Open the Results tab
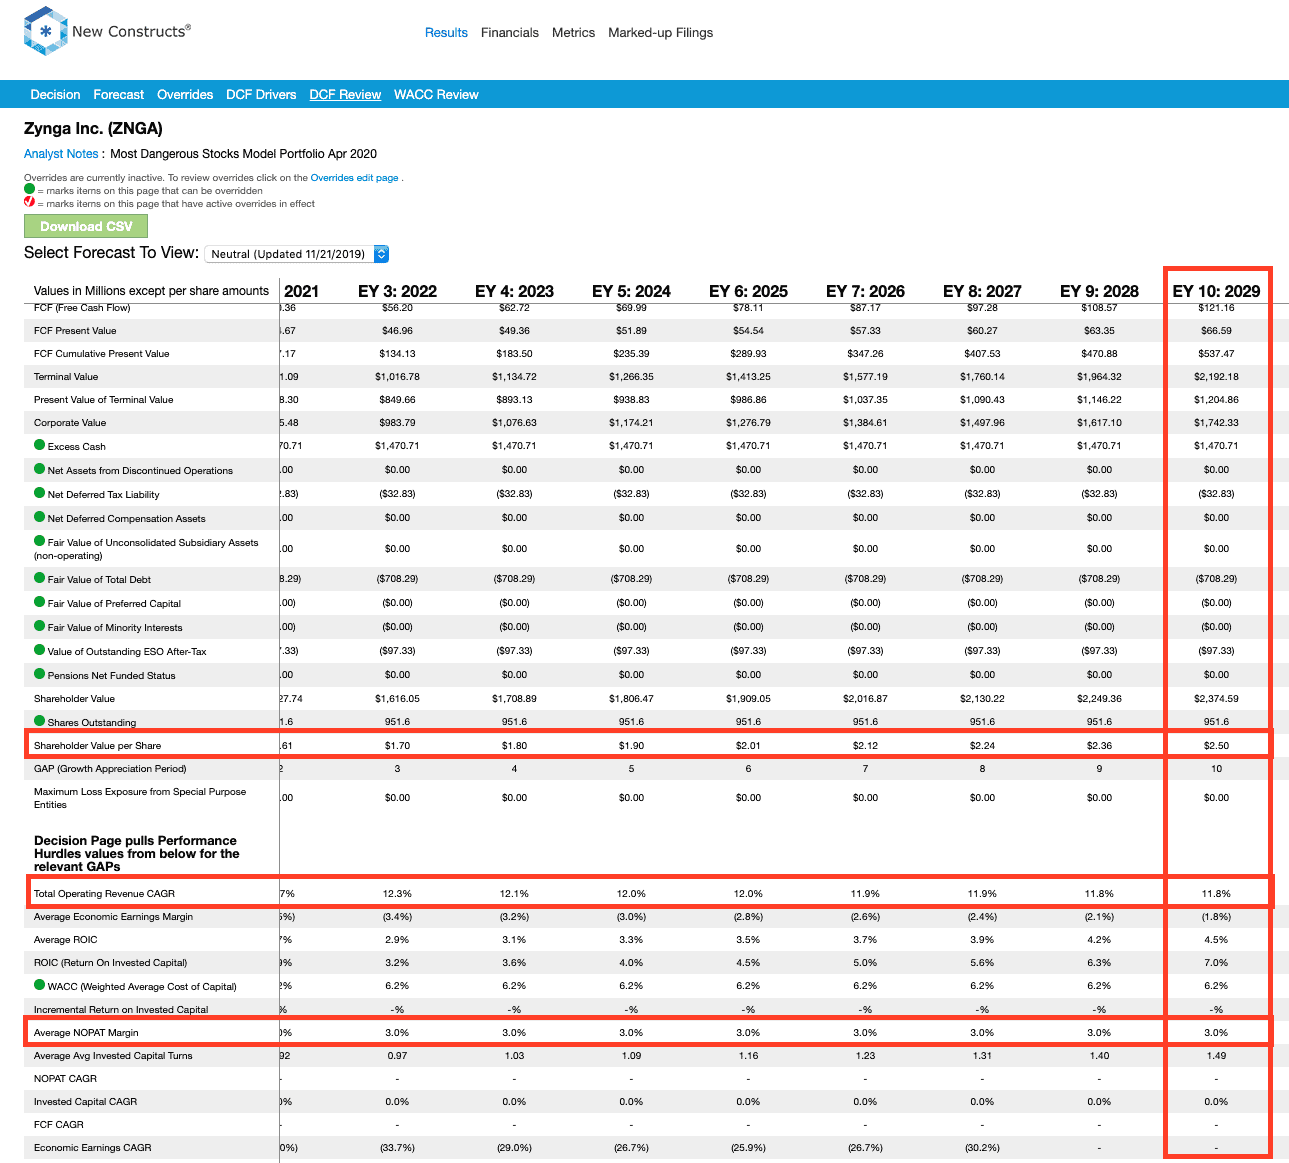The height and width of the screenshot is (1163, 1289). pos(446,33)
